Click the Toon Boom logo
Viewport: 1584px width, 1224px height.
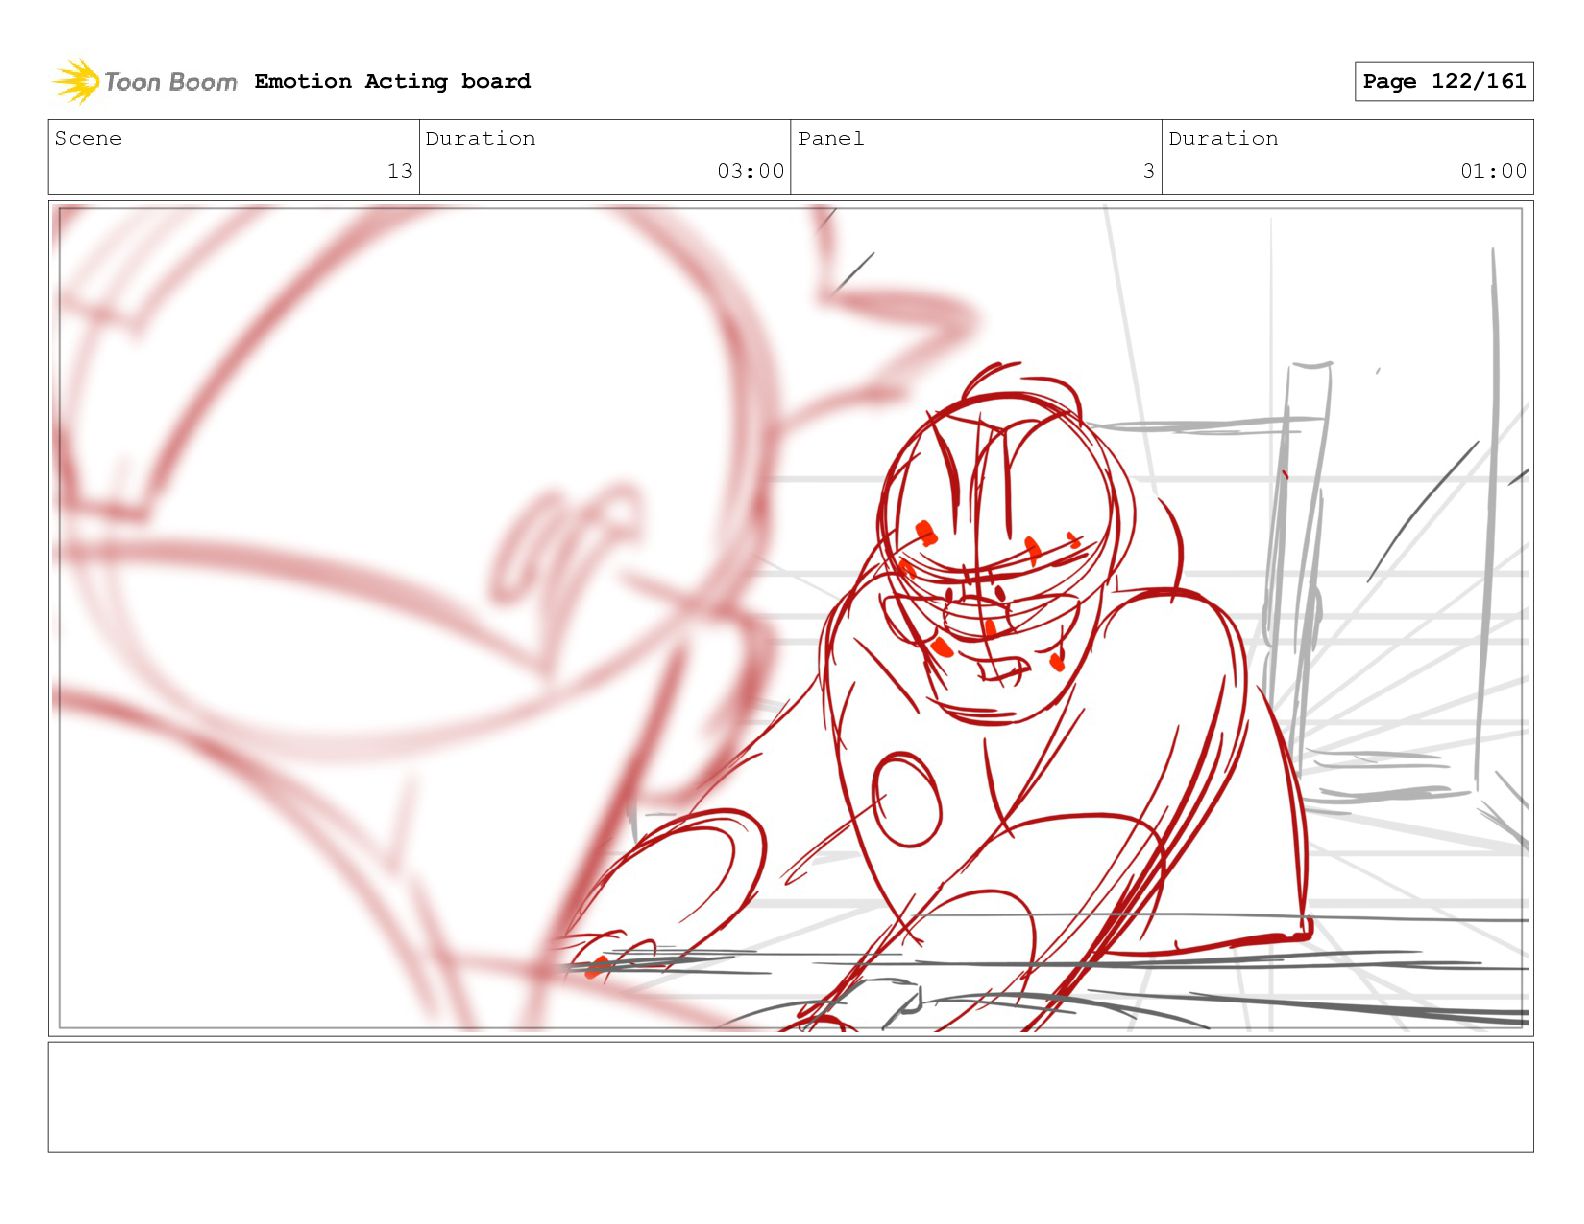click(145, 81)
